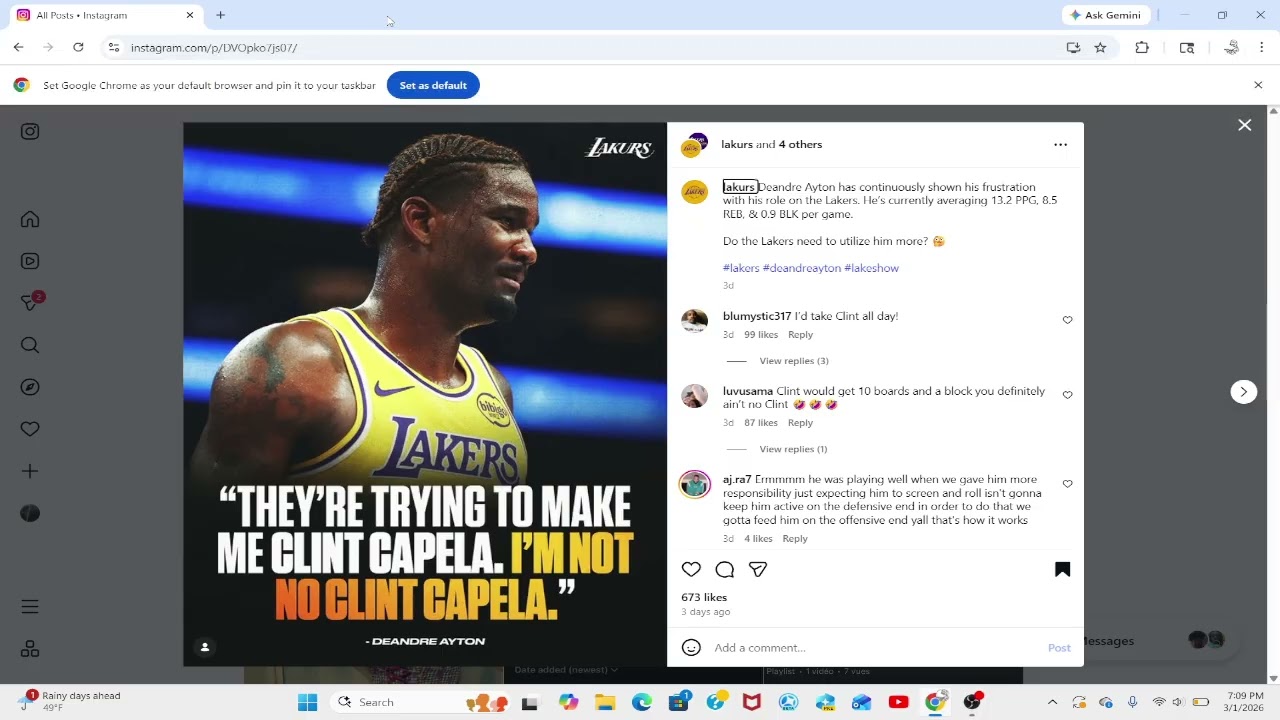The width and height of the screenshot is (1280, 720).
Task: Open Instagram home from the sidebar
Action: tap(30, 219)
